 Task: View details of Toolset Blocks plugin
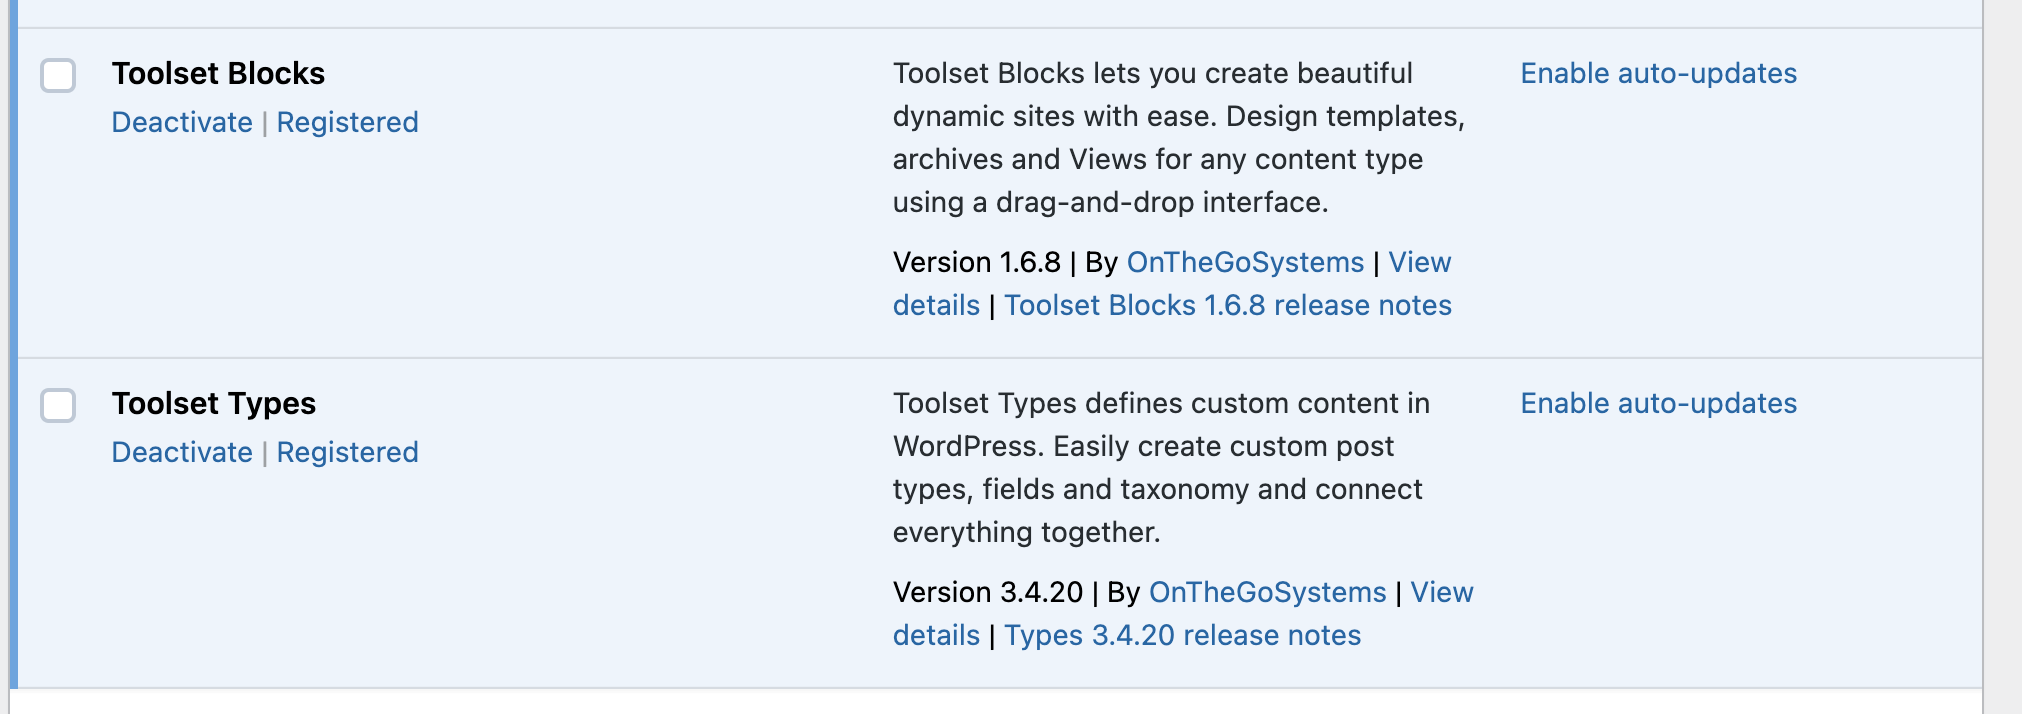click(x=1419, y=262)
